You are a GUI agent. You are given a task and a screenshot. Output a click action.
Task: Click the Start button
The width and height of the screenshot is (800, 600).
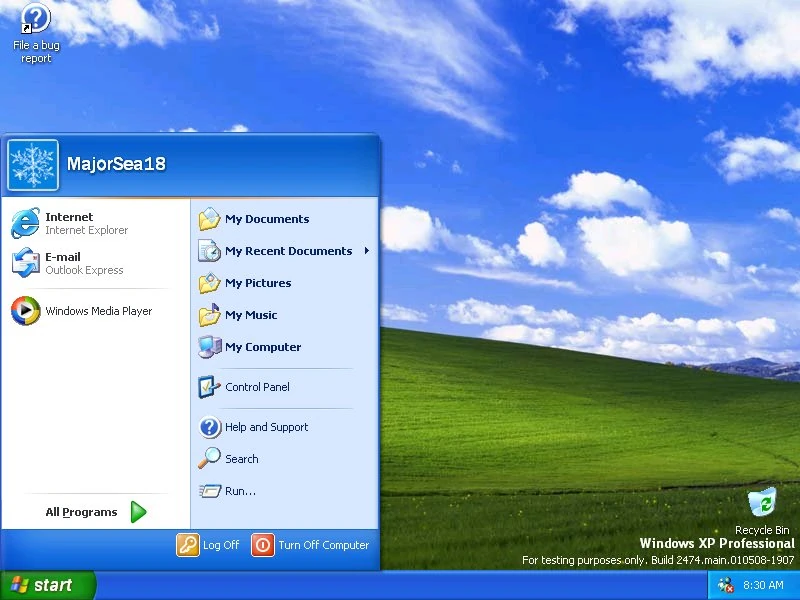coord(45,585)
